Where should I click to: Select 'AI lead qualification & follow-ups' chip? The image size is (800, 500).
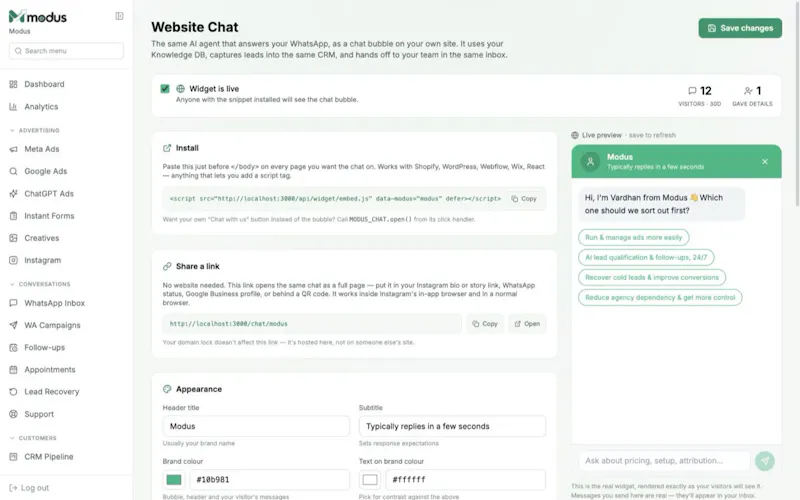[x=646, y=257]
